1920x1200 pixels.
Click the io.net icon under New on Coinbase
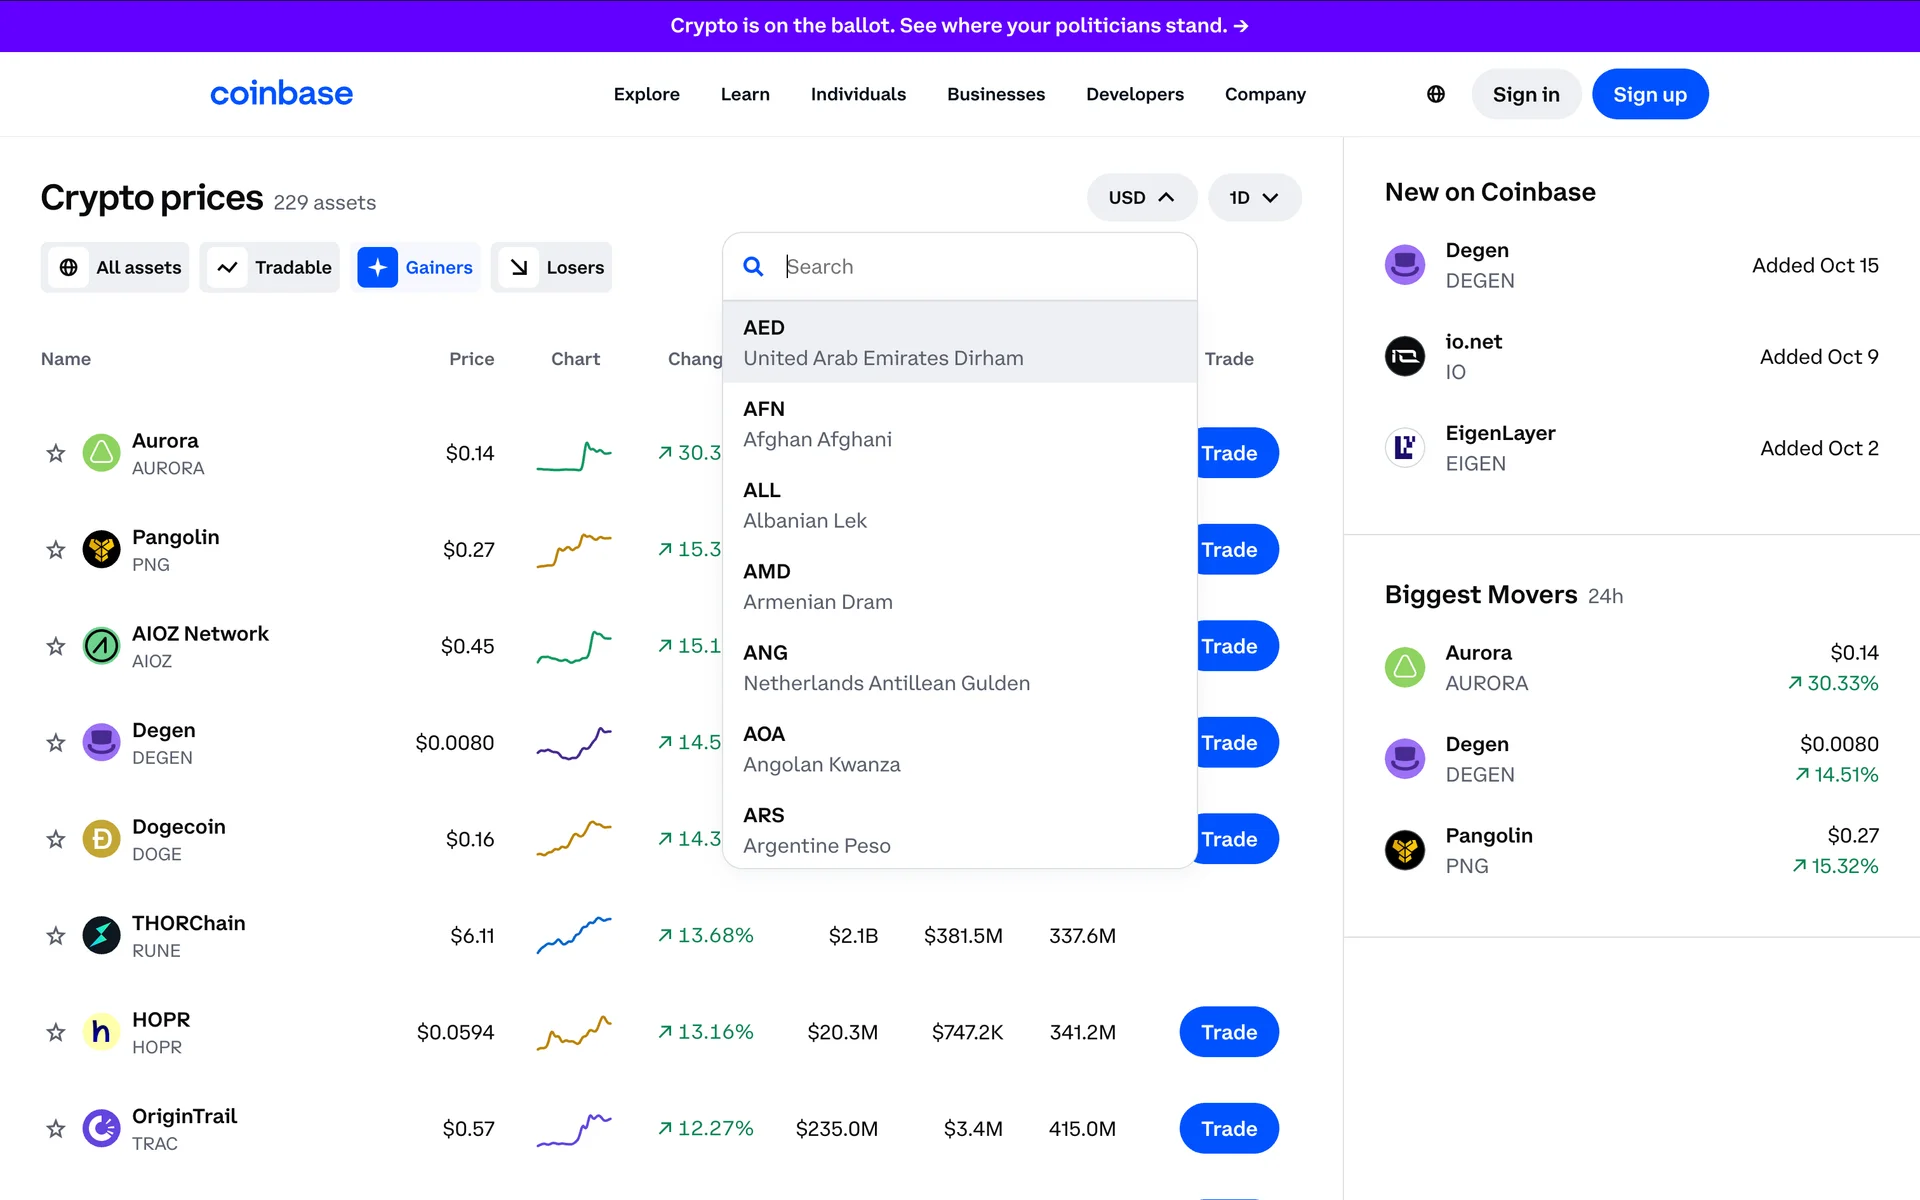point(1404,356)
